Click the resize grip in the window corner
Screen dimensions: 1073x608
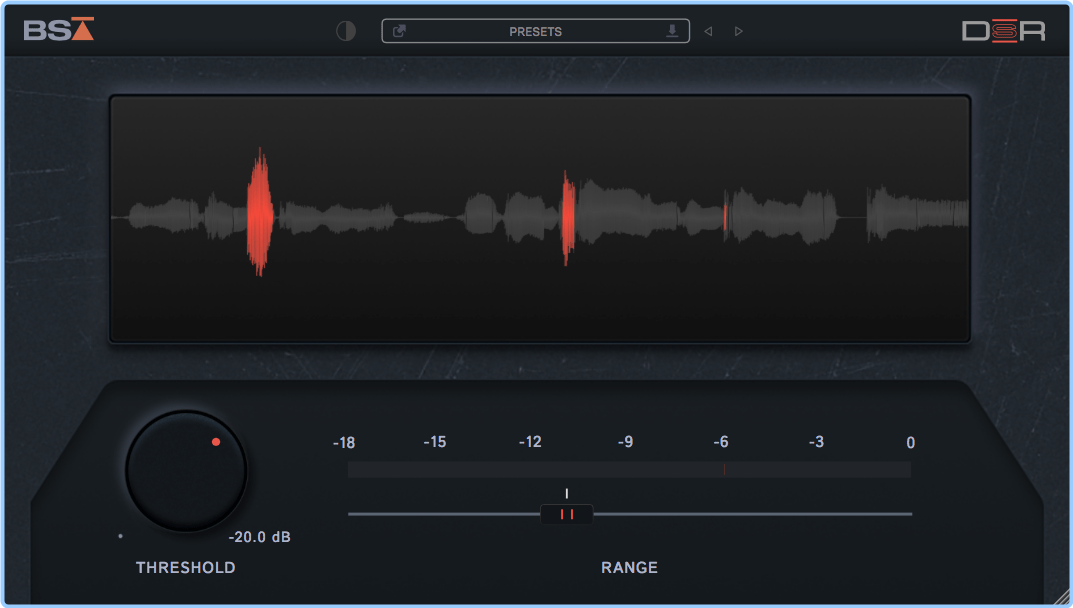(1061, 596)
